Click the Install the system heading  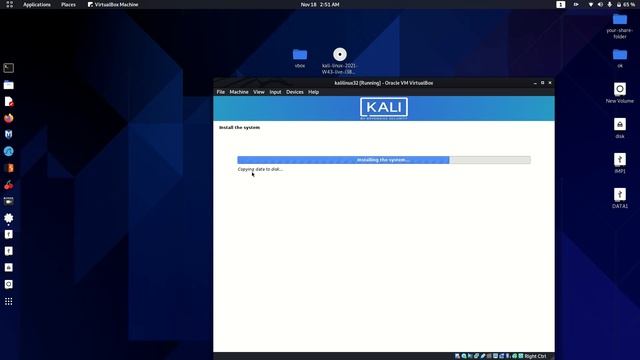tap(239, 127)
